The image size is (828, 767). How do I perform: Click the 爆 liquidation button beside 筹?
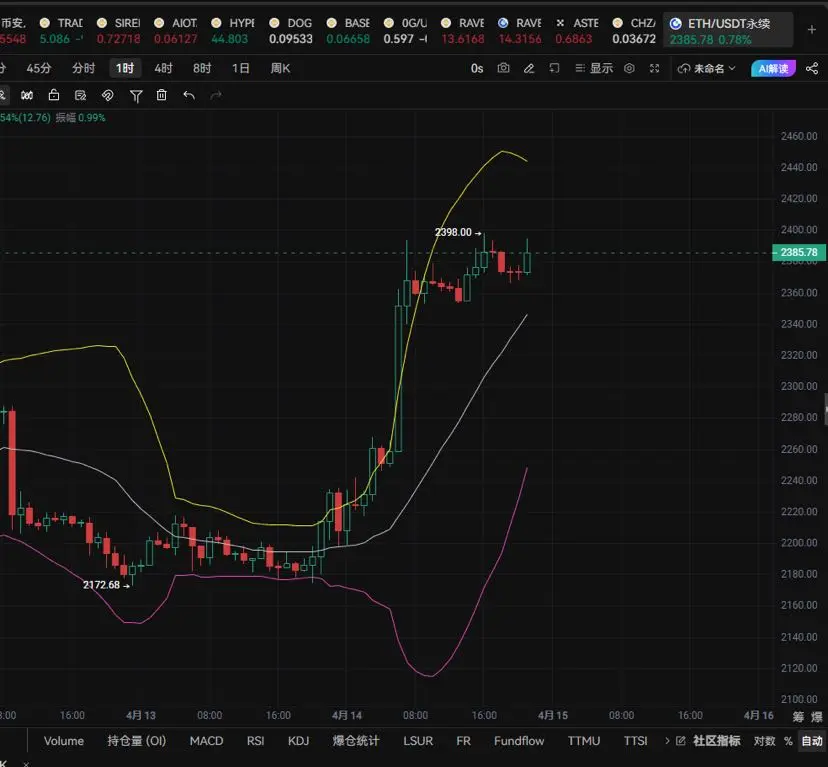pyautogui.click(x=816, y=717)
